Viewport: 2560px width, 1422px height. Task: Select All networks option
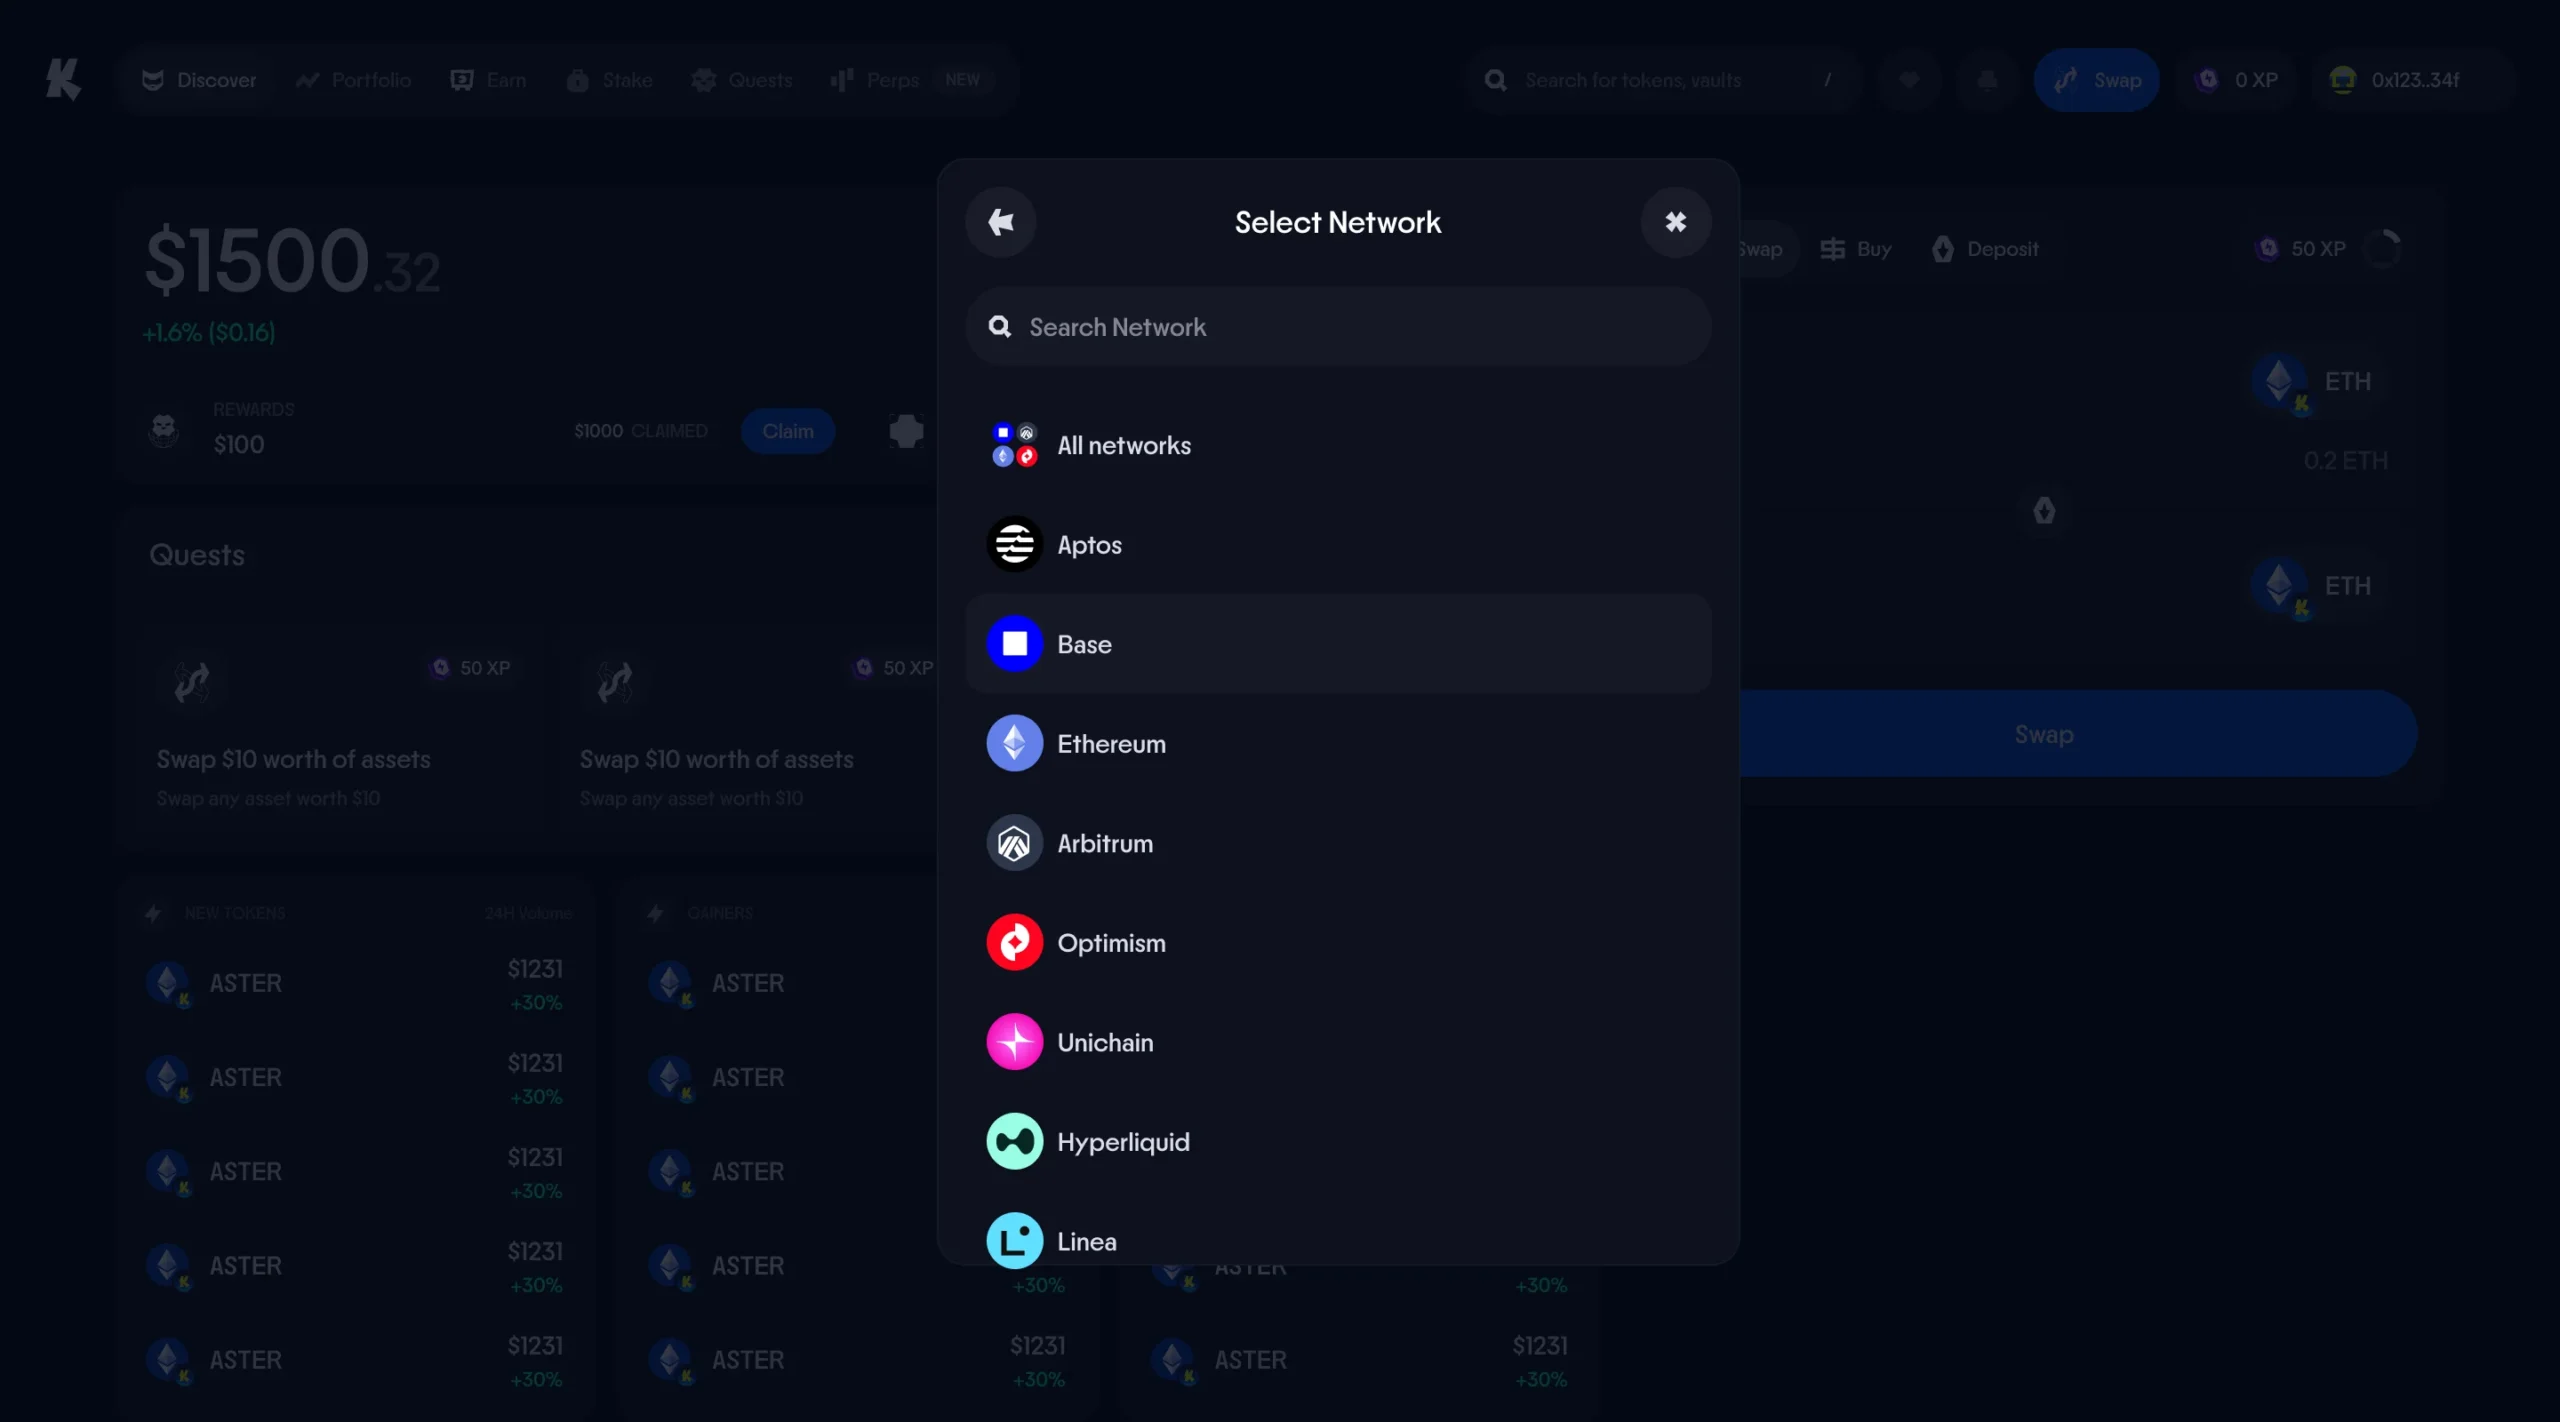click(x=1338, y=445)
